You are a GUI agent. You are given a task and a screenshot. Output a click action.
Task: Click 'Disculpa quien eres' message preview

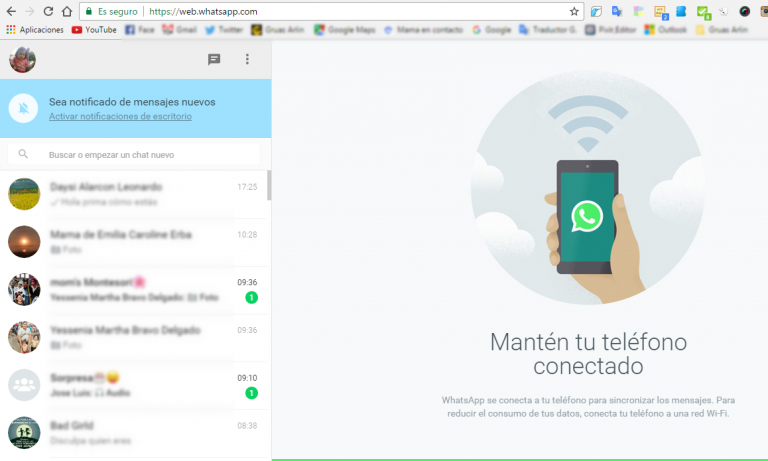coord(90,441)
